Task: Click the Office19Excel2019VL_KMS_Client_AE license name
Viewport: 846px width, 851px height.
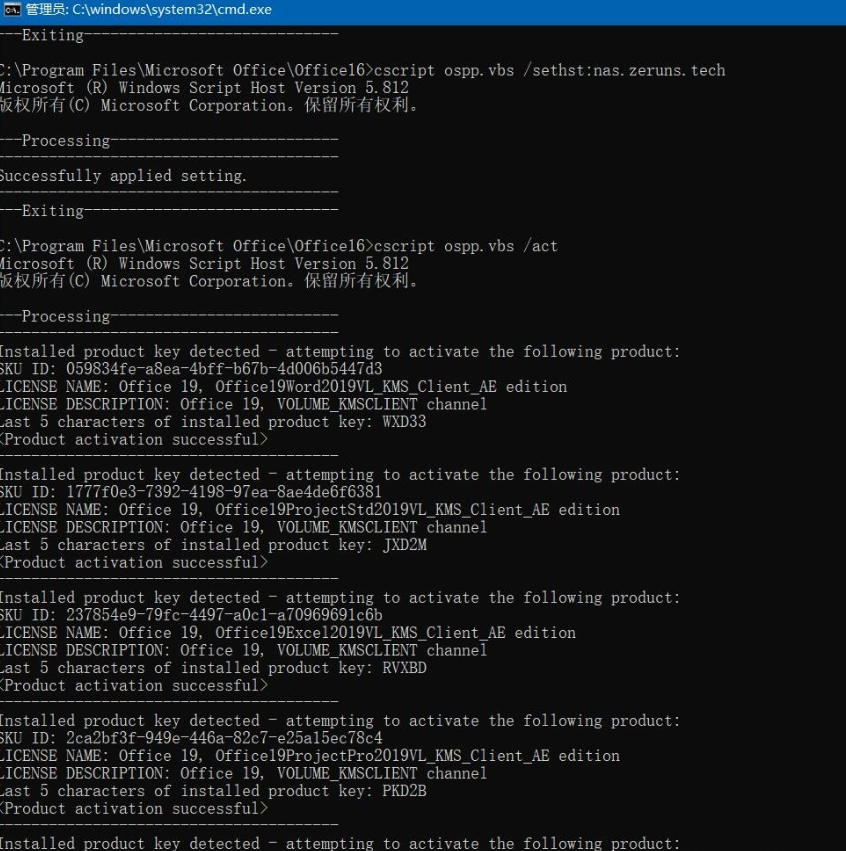Action: point(360,633)
